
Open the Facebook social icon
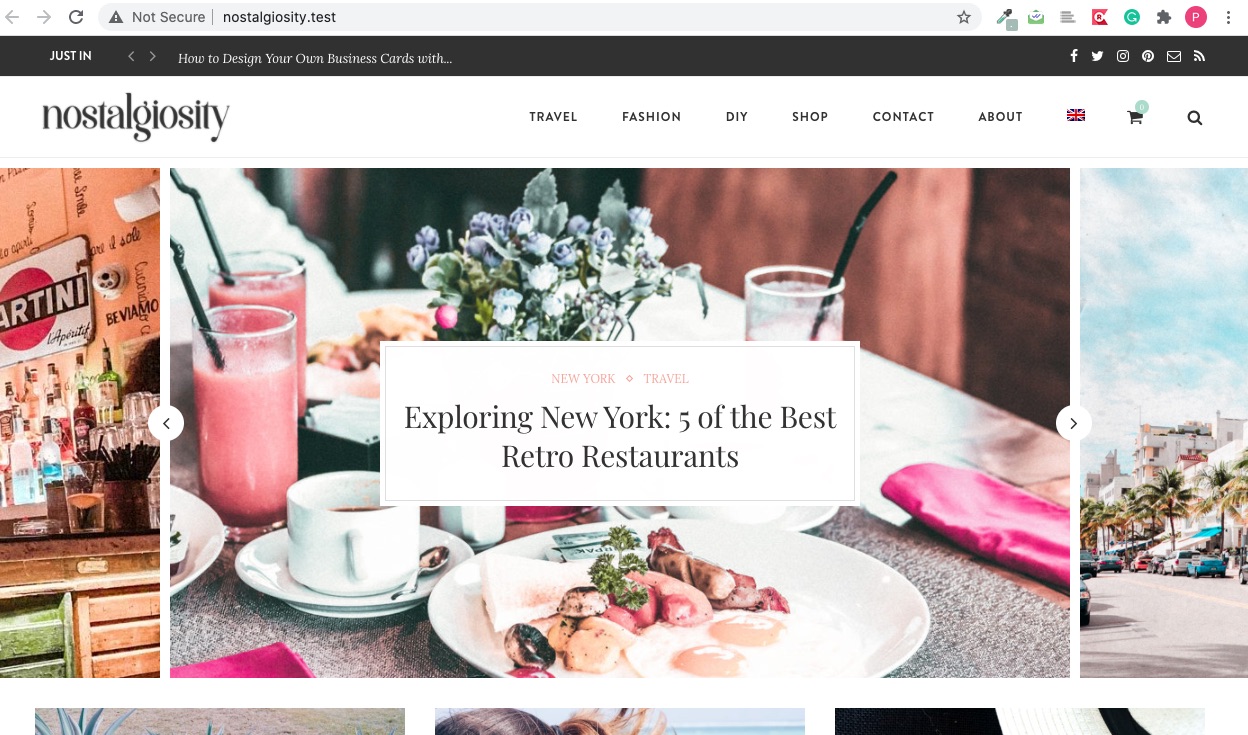coord(1074,57)
